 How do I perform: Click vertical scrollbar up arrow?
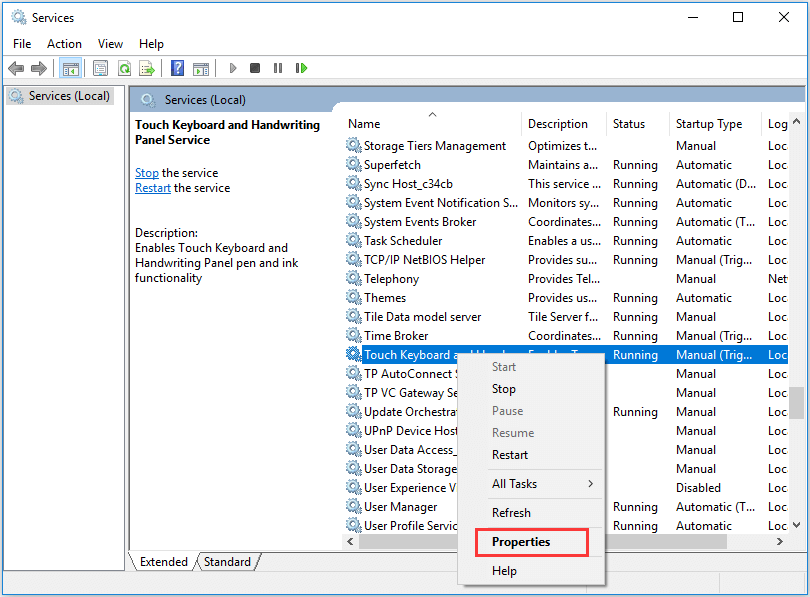click(797, 121)
